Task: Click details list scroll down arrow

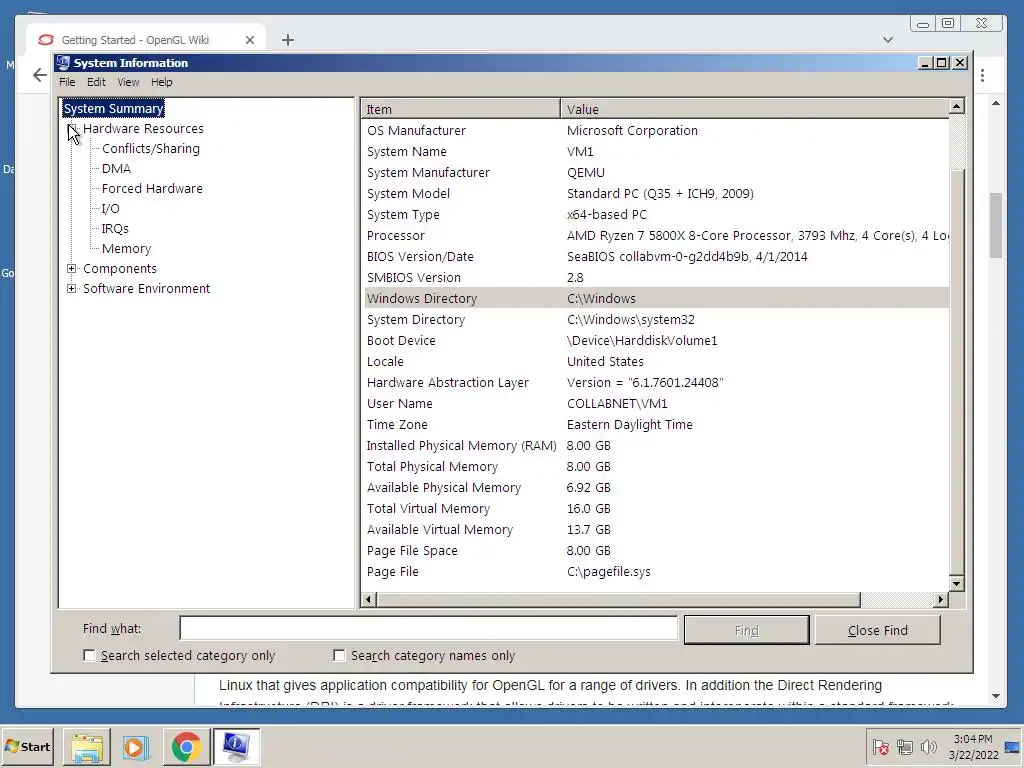Action: click(957, 584)
